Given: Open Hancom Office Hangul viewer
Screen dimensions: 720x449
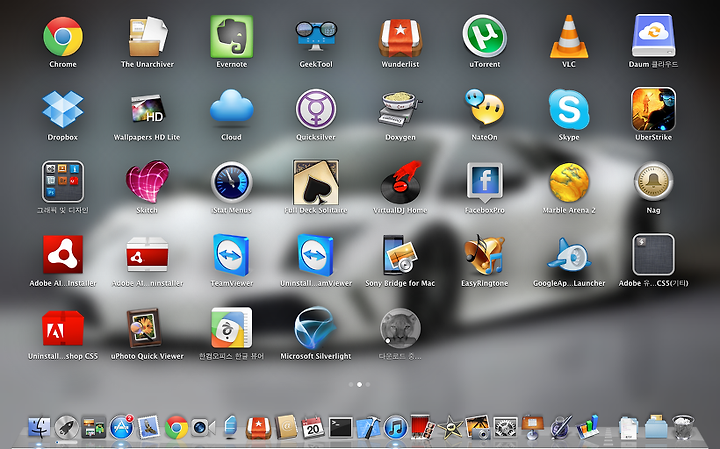Looking at the screenshot, I should (x=231, y=328).
